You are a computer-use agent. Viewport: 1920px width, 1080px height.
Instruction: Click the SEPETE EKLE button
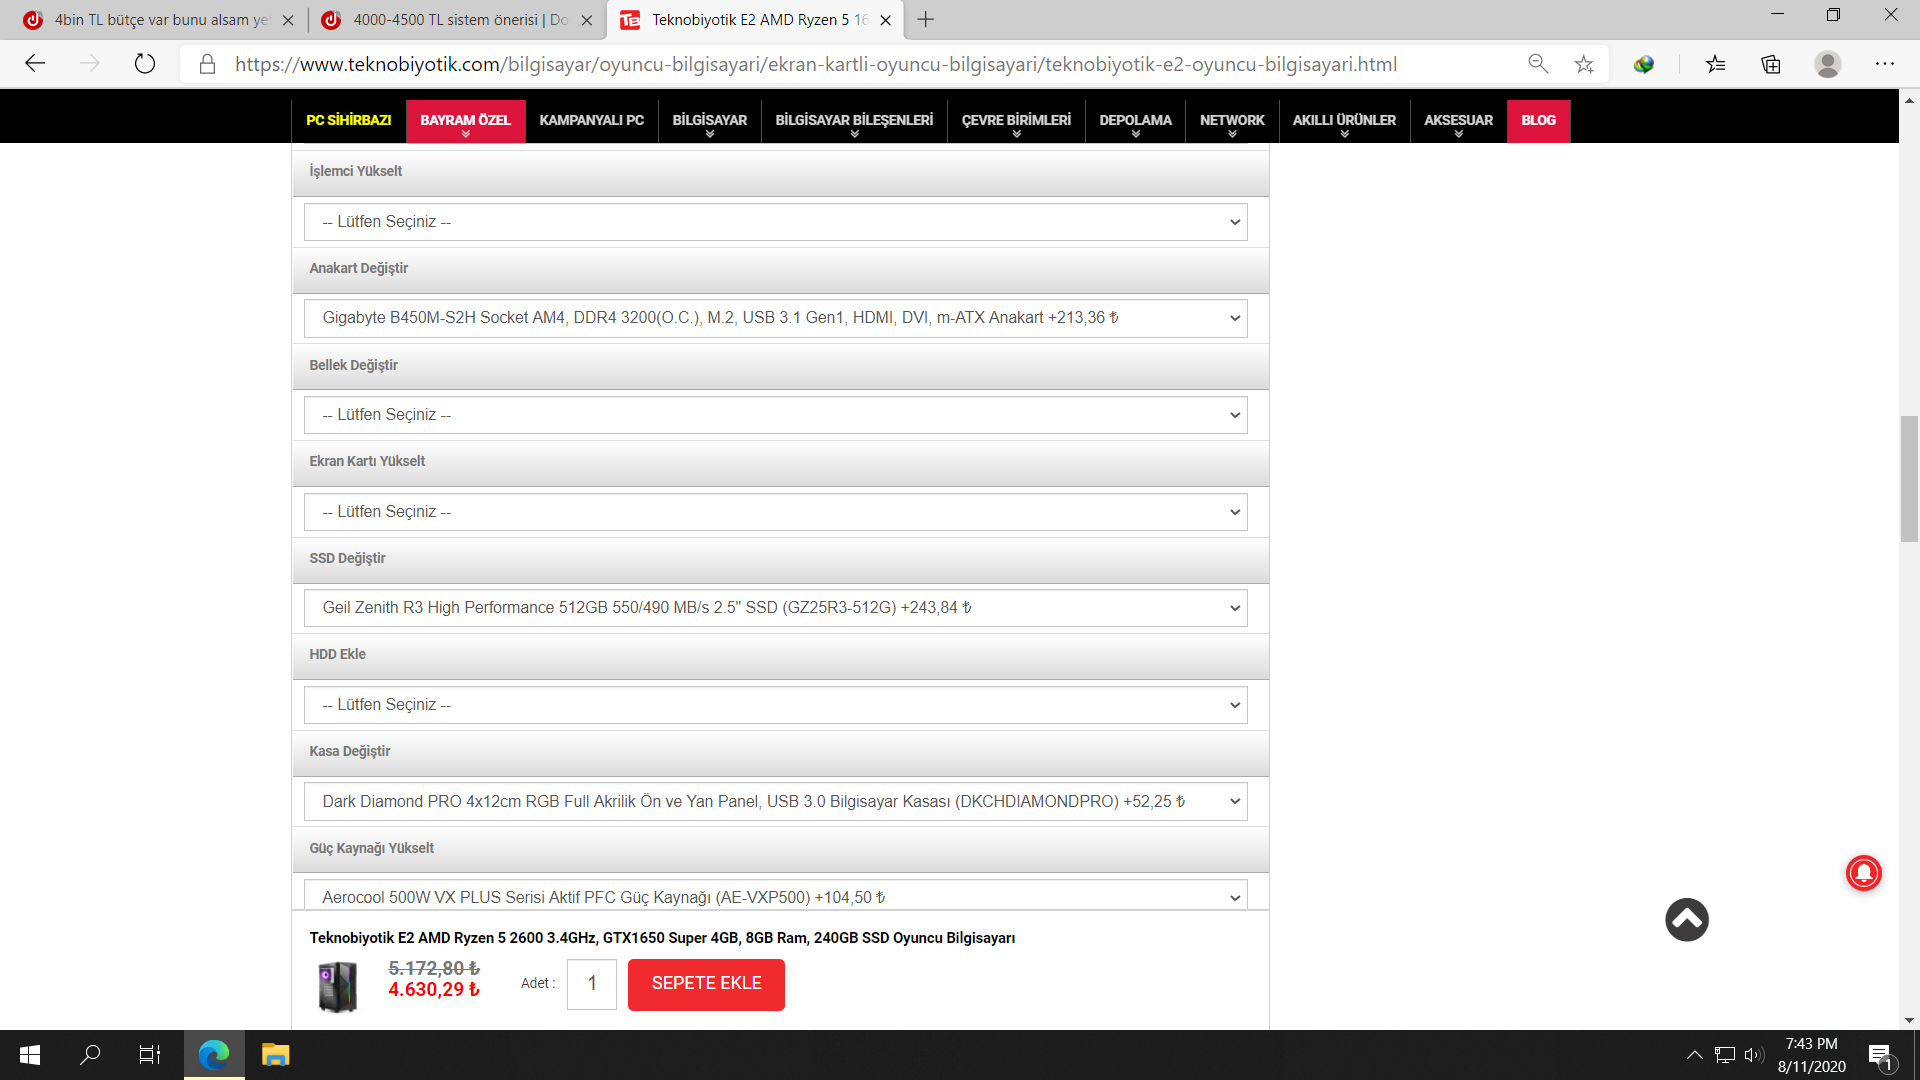click(706, 984)
